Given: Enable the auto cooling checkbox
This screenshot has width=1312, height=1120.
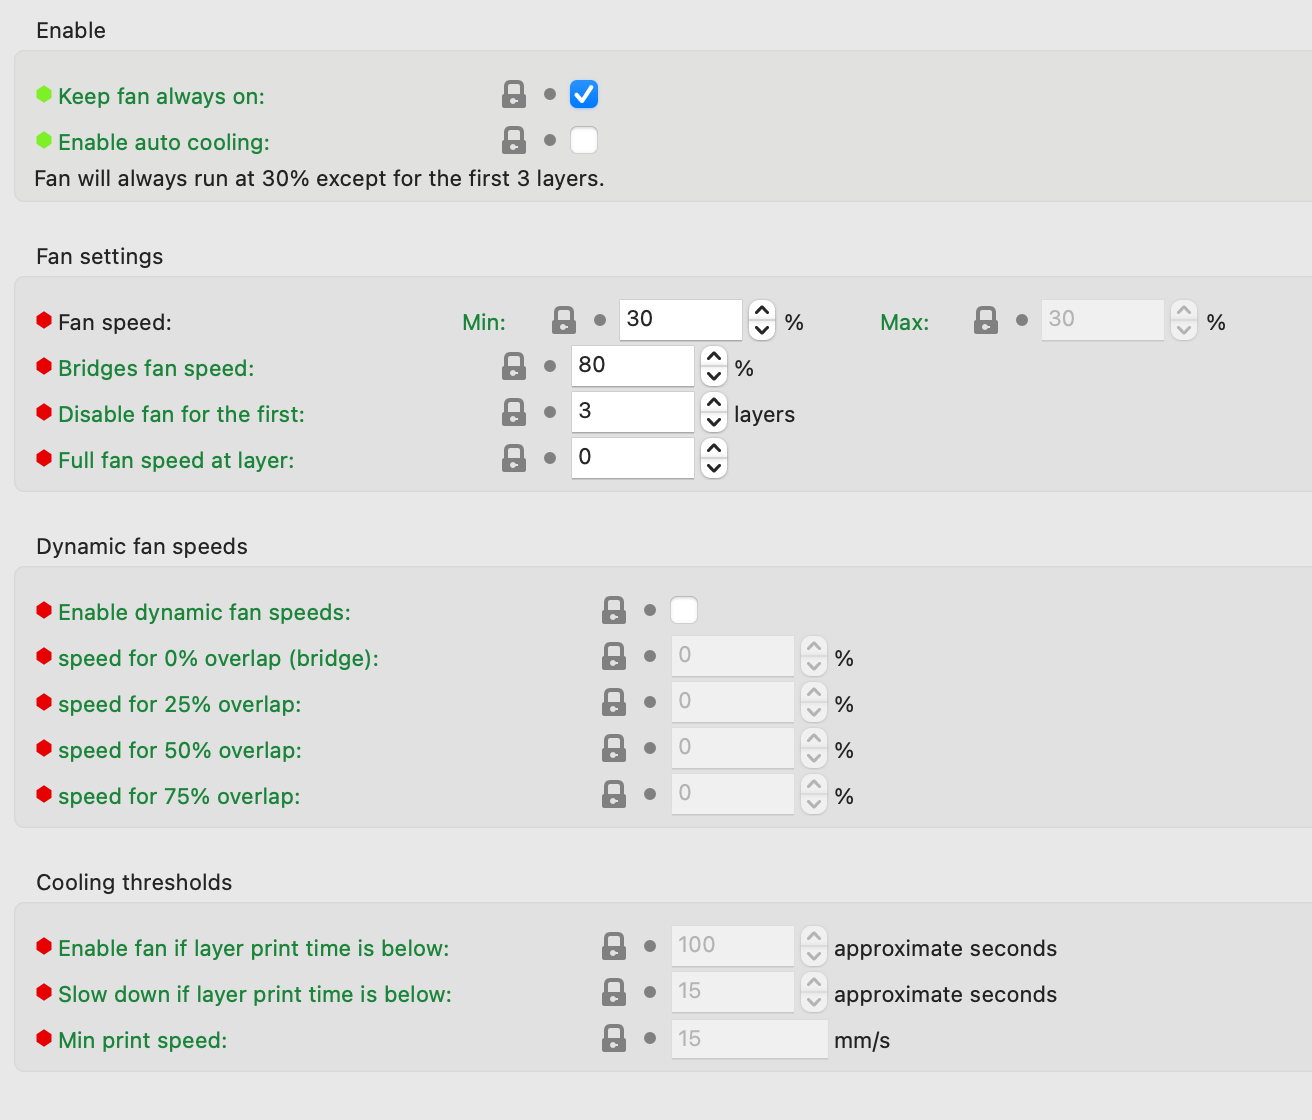Looking at the screenshot, I should tap(584, 141).
